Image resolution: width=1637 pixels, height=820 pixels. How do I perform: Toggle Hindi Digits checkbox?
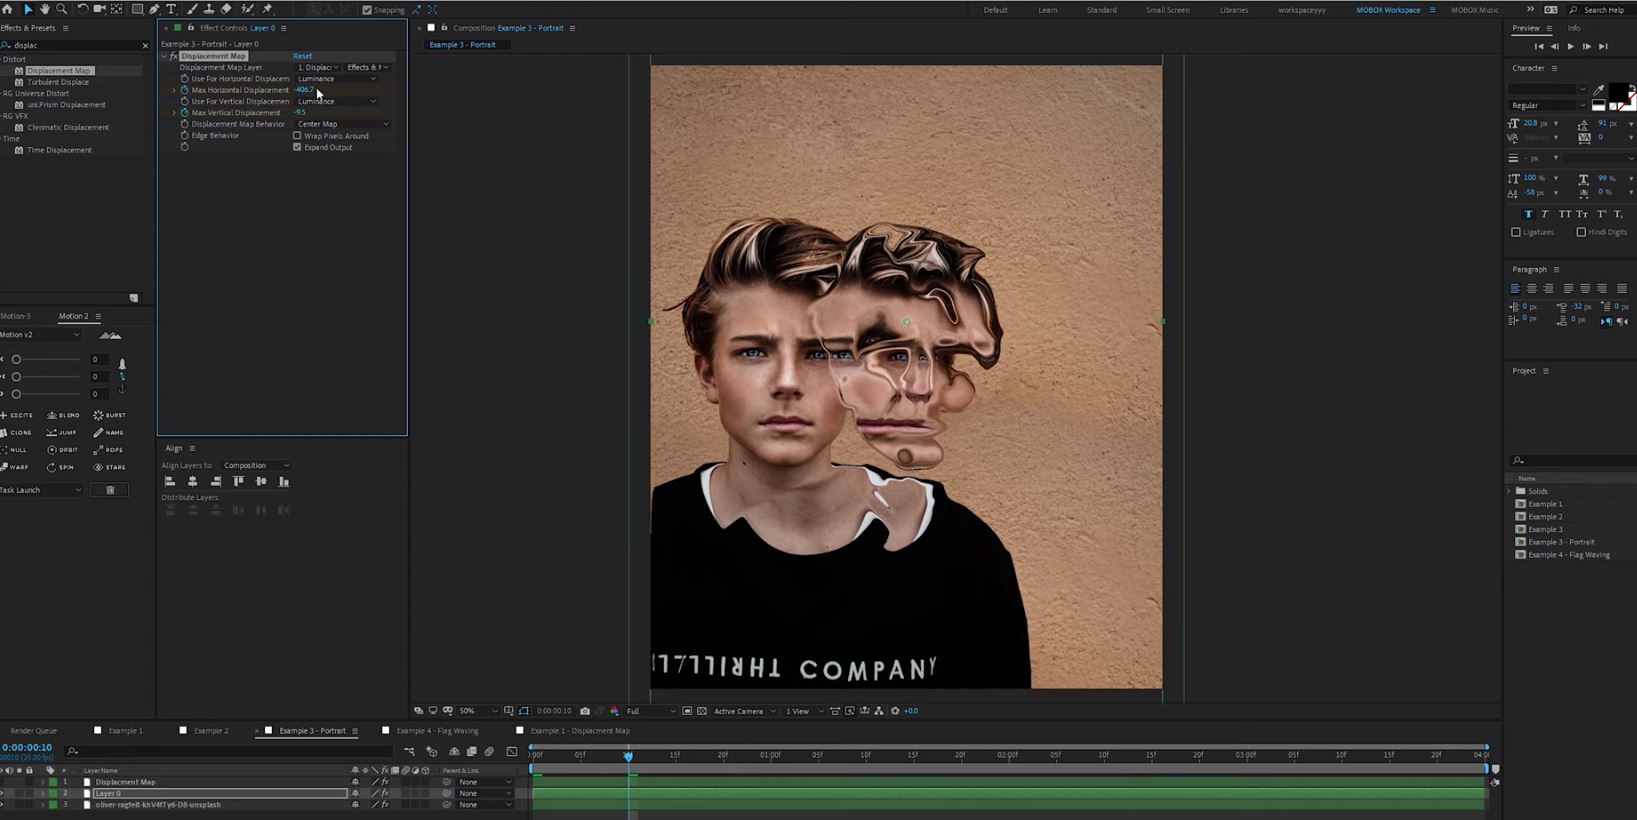(1581, 232)
